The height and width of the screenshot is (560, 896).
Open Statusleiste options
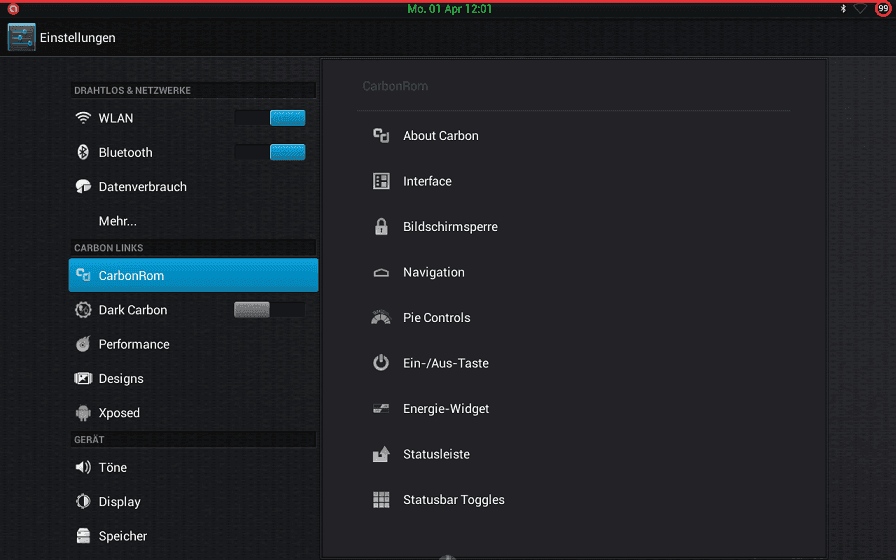point(574,454)
